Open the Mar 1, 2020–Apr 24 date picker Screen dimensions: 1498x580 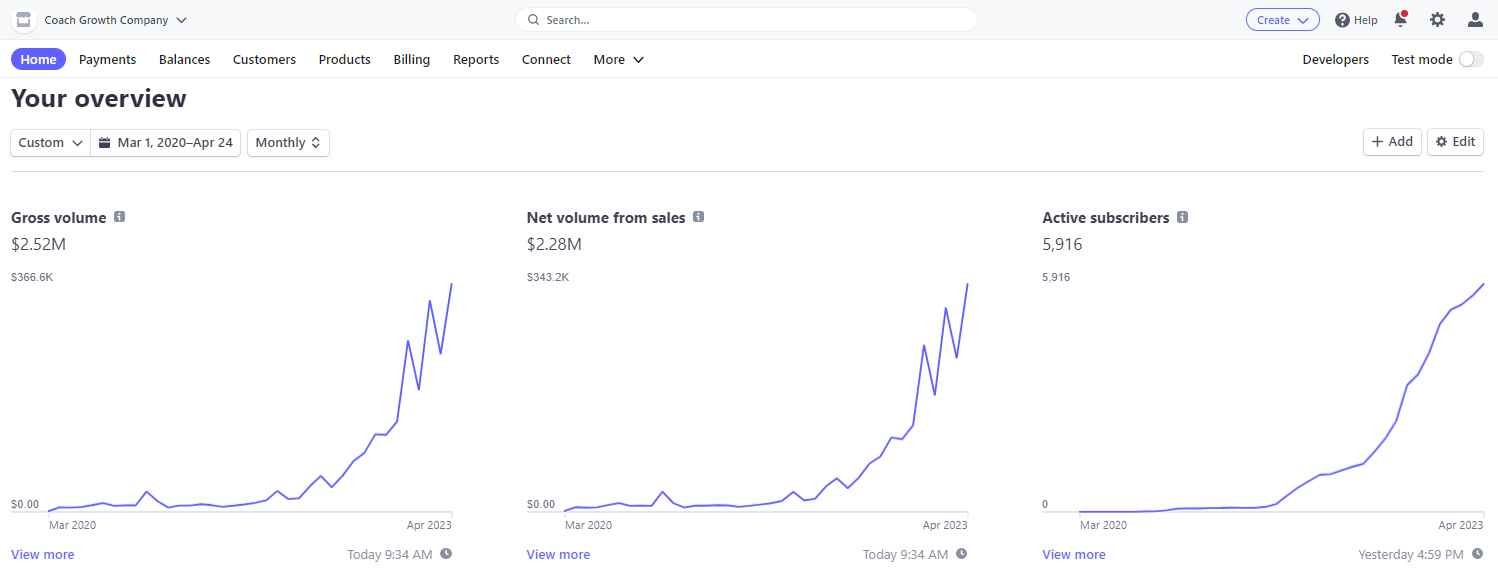click(x=166, y=143)
